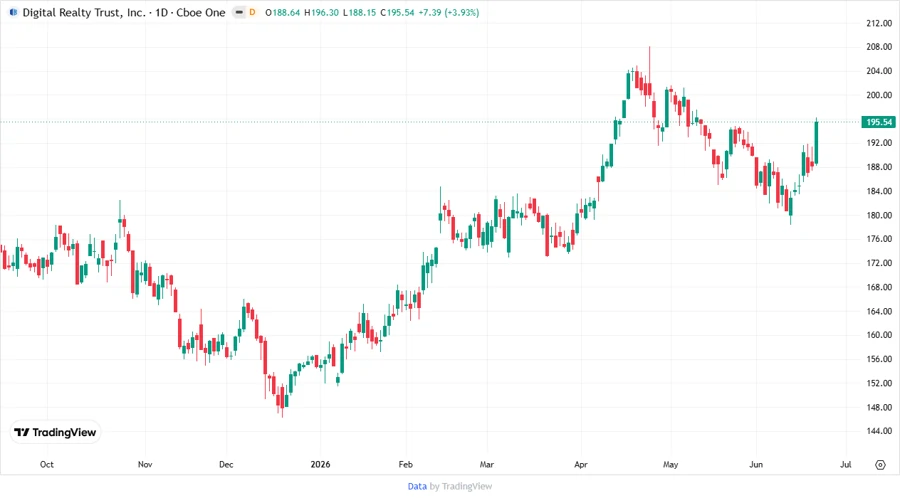Click the Mar label on the time axis

click(487, 464)
